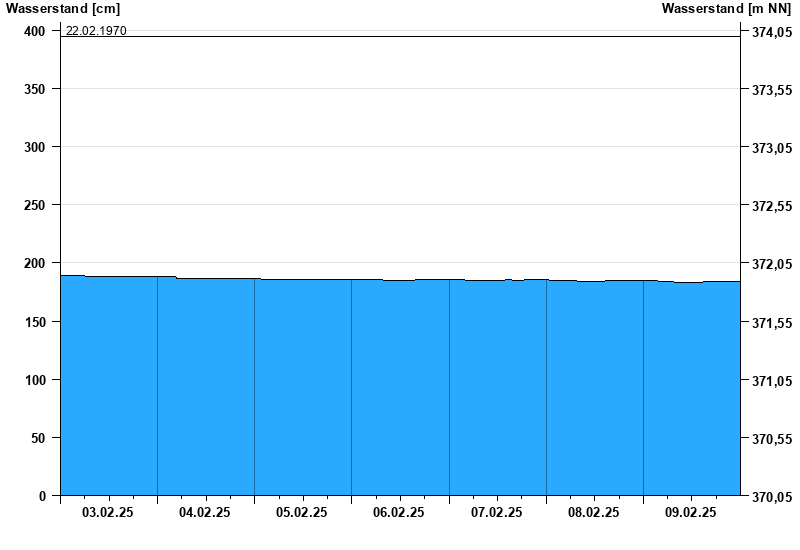Click the 03.02.25 date label
Image resolution: width=800 pixels, height=550 pixels.
click(108, 513)
